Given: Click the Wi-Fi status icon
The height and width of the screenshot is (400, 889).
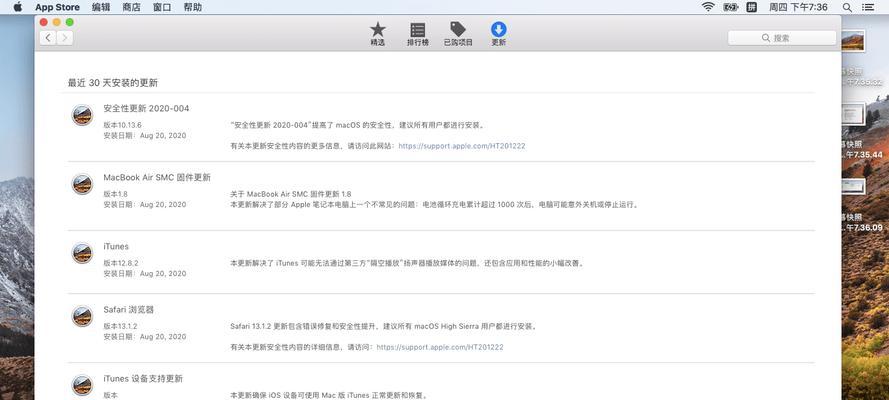Looking at the screenshot, I should 708,7.
